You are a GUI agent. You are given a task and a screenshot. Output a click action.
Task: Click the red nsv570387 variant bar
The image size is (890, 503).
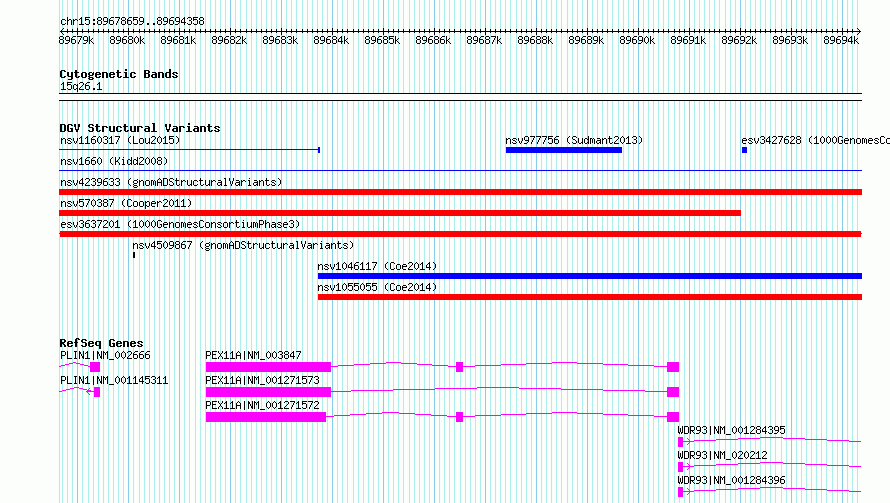[x=400, y=213]
